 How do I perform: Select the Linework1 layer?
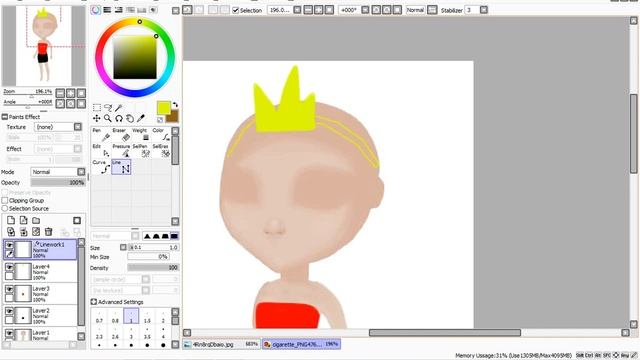point(40,249)
